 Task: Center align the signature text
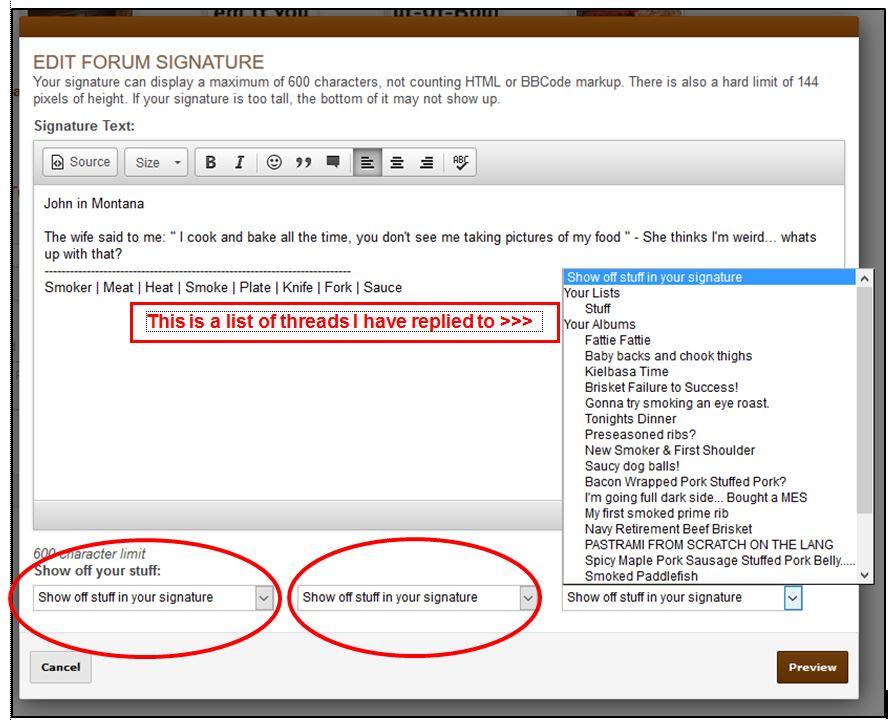tap(397, 163)
